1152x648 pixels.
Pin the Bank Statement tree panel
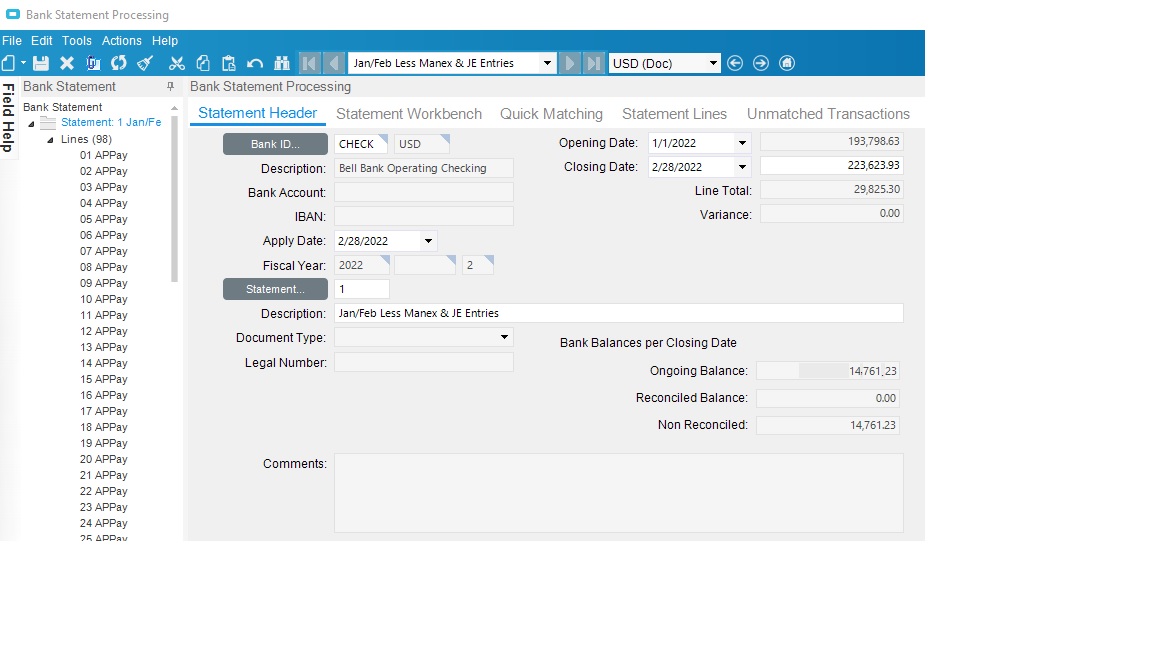pos(170,87)
